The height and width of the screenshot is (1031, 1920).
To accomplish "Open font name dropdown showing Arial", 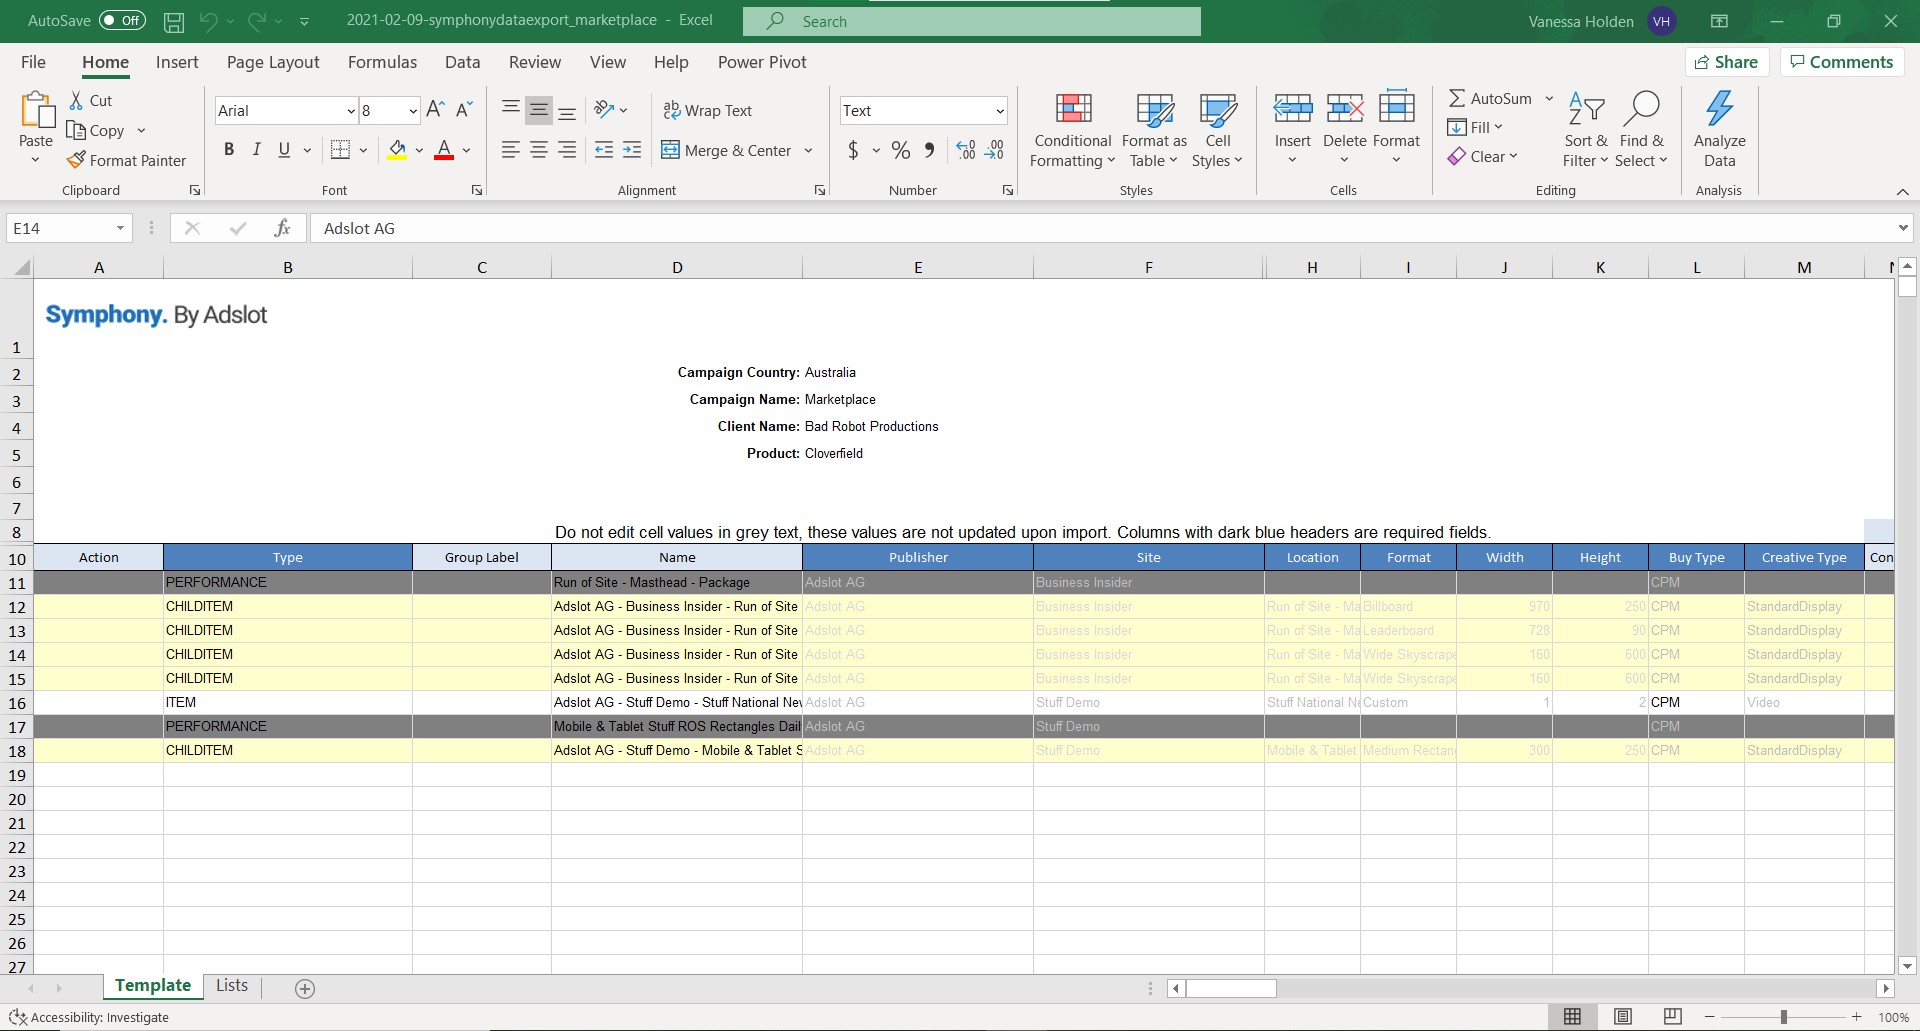I will point(351,111).
